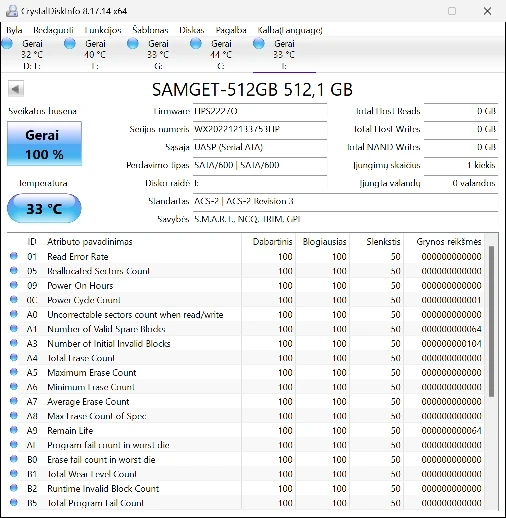The image size is (506, 518).
Task: Click the SATA/600 transfer mode field
Action: (260, 165)
